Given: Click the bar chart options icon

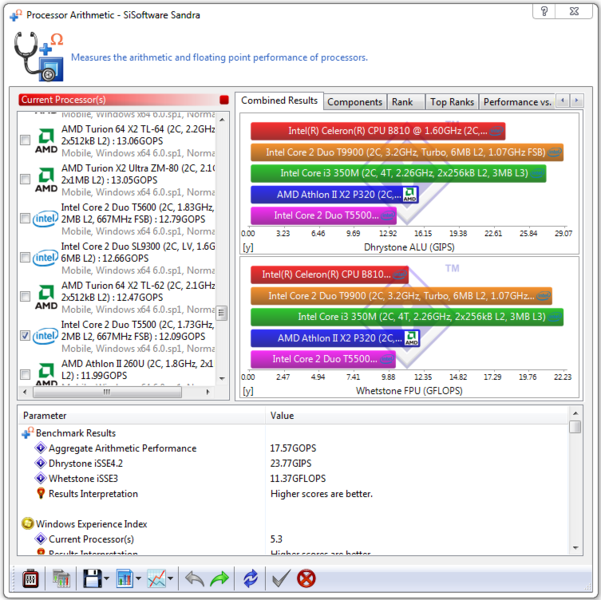Looking at the screenshot, I should point(124,579).
